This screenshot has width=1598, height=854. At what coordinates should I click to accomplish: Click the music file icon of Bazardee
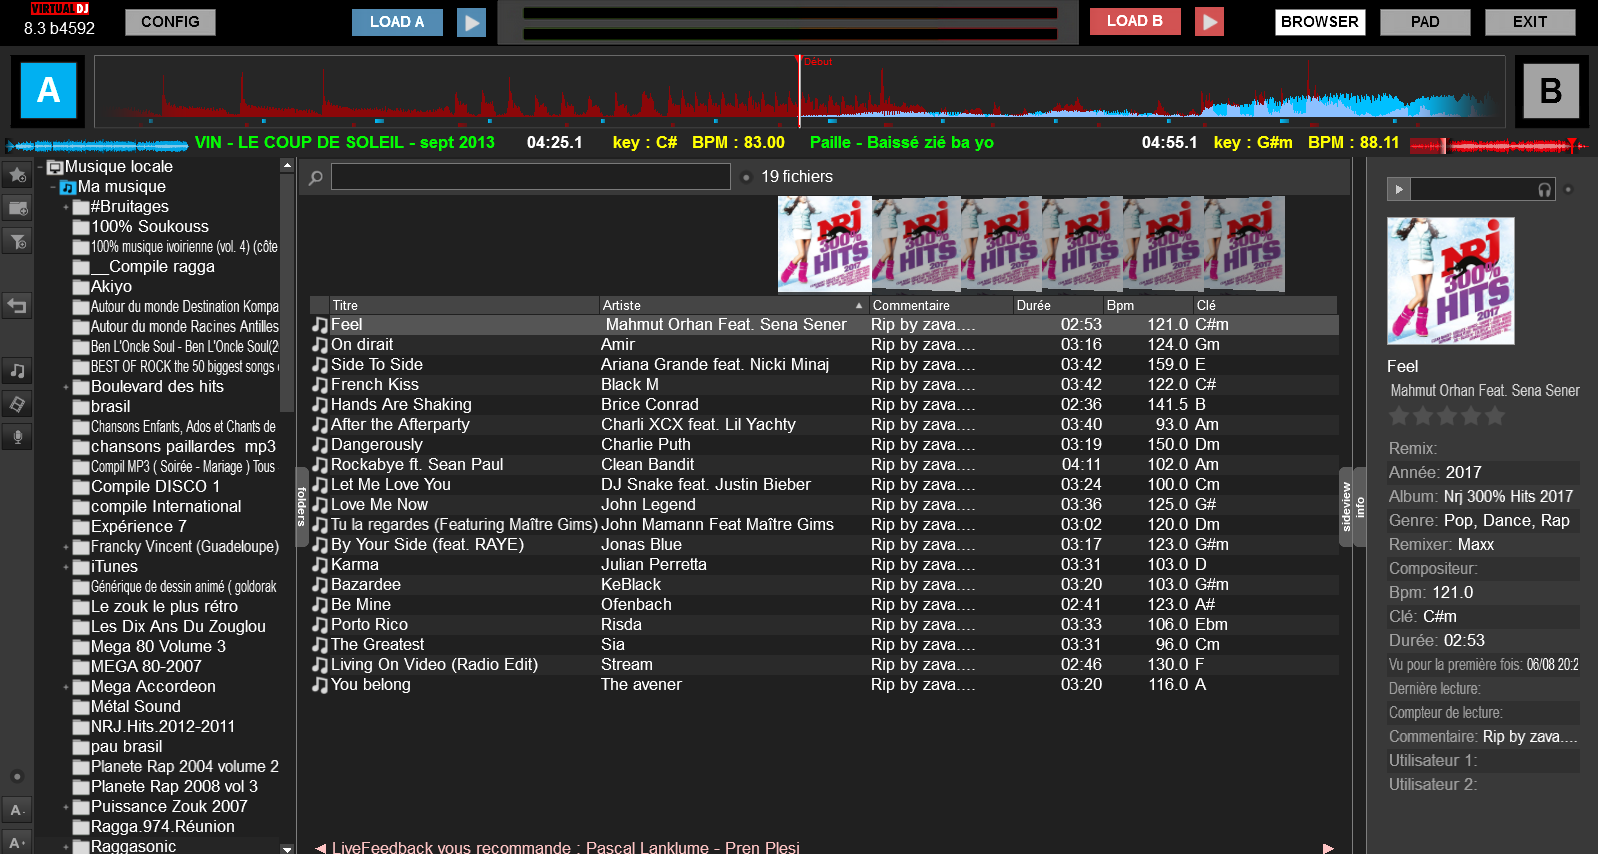click(320, 585)
